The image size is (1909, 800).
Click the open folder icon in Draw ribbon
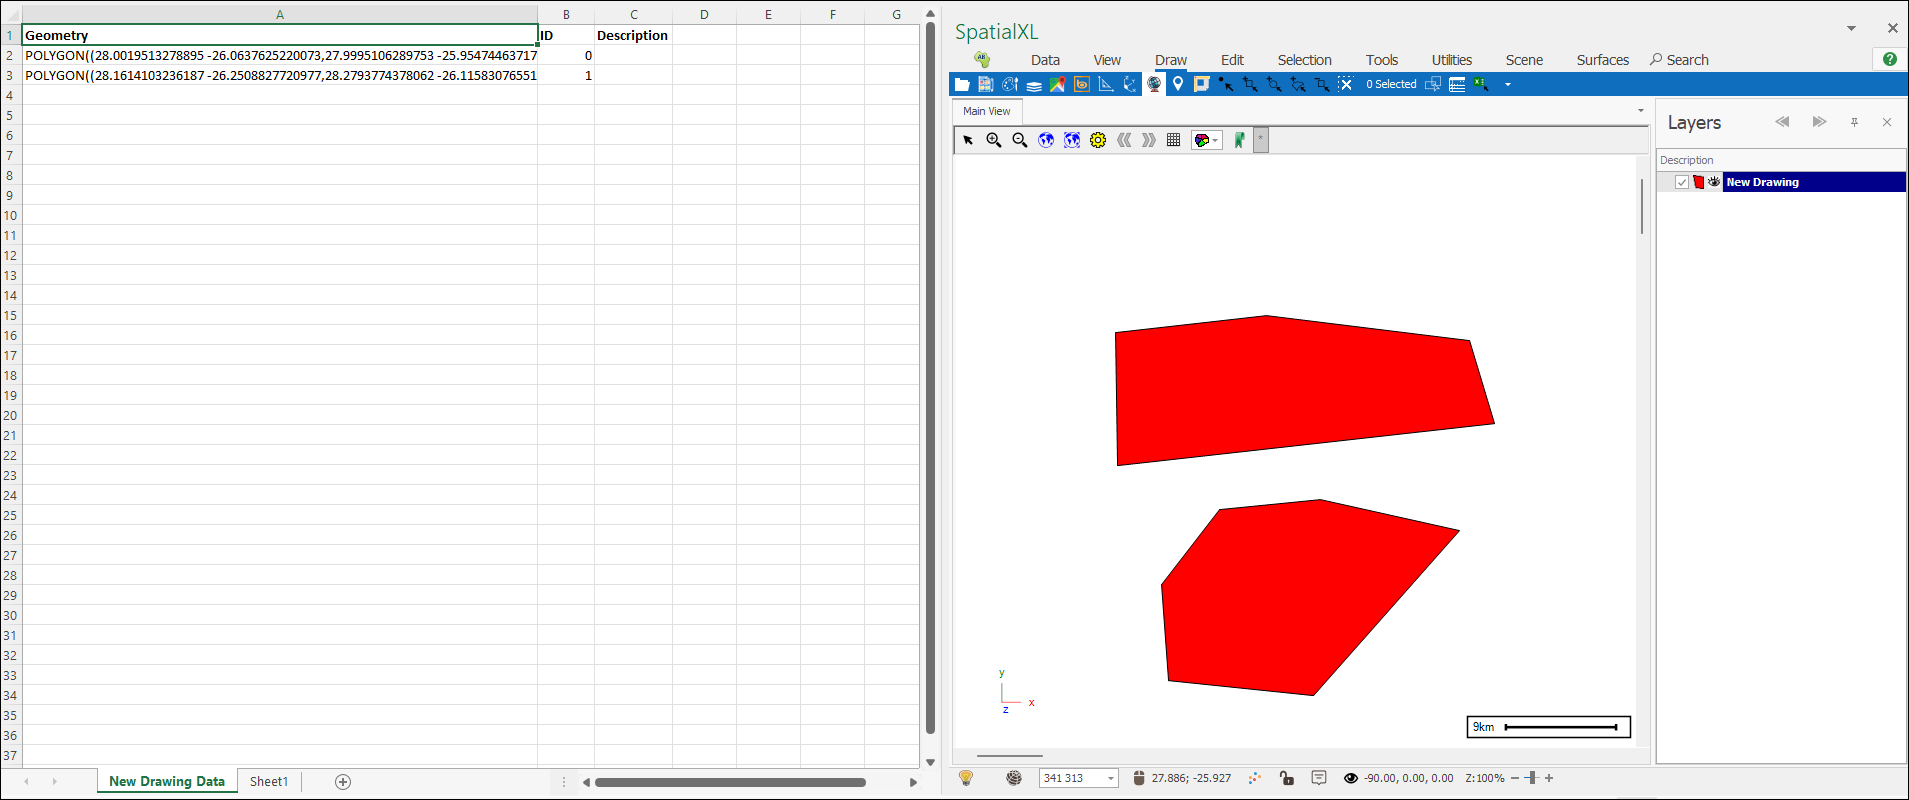[x=962, y=85]
